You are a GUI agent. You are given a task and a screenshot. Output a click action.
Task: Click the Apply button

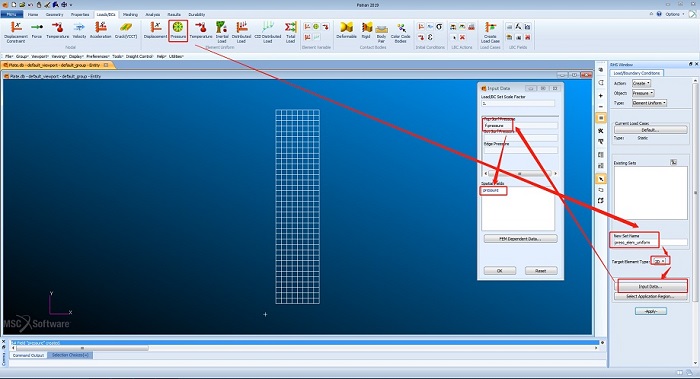(x=651, y=311)
